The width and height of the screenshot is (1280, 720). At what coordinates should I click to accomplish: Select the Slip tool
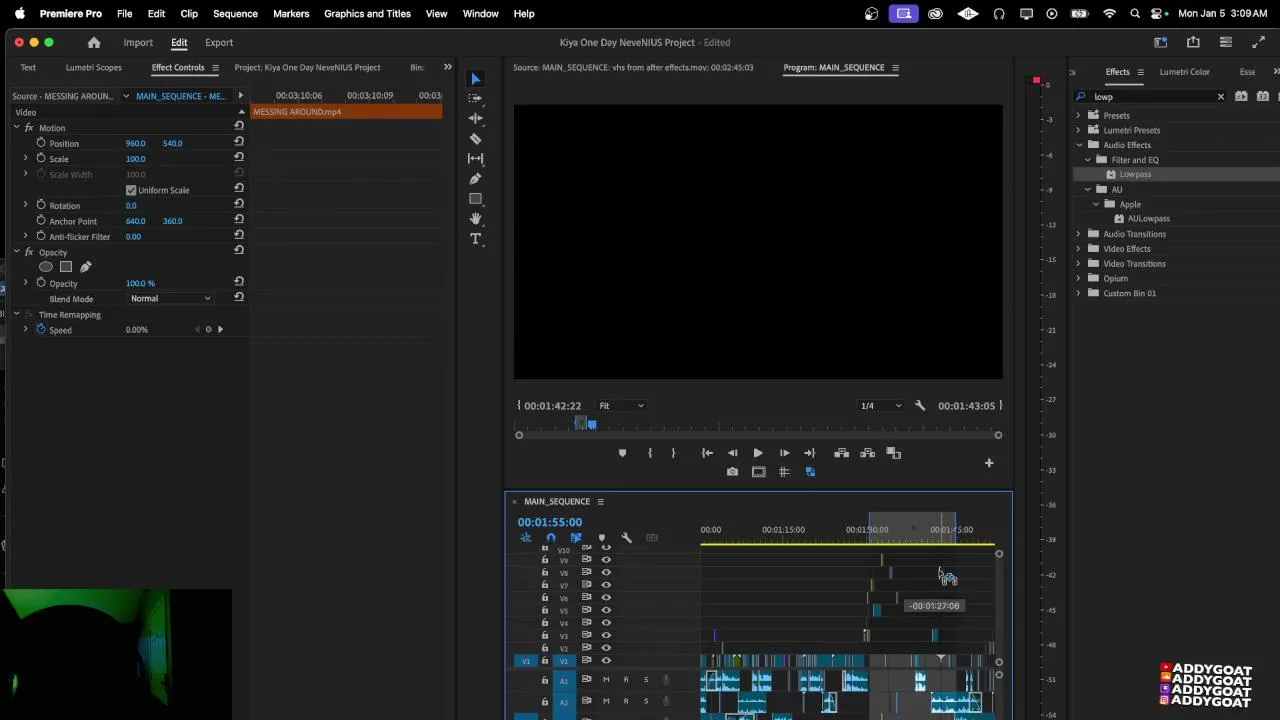tap(476, 158)
